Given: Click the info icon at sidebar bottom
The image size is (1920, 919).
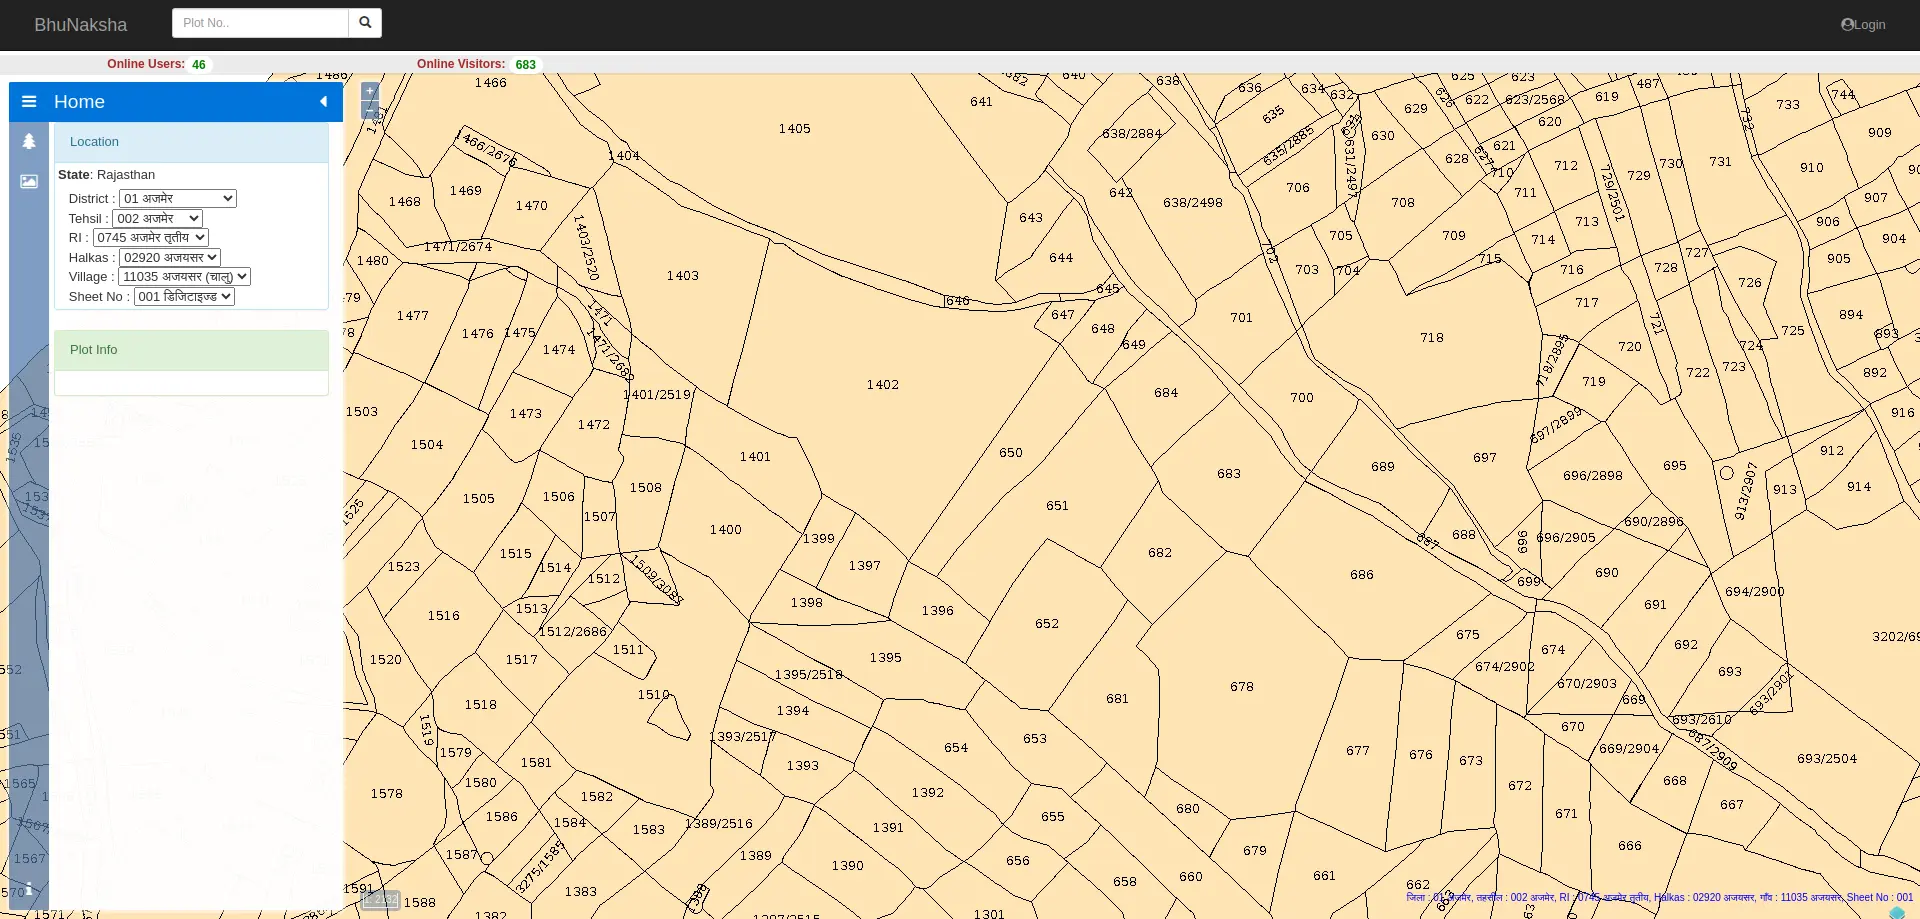Looking at the screenshot, I should [29, 889].
